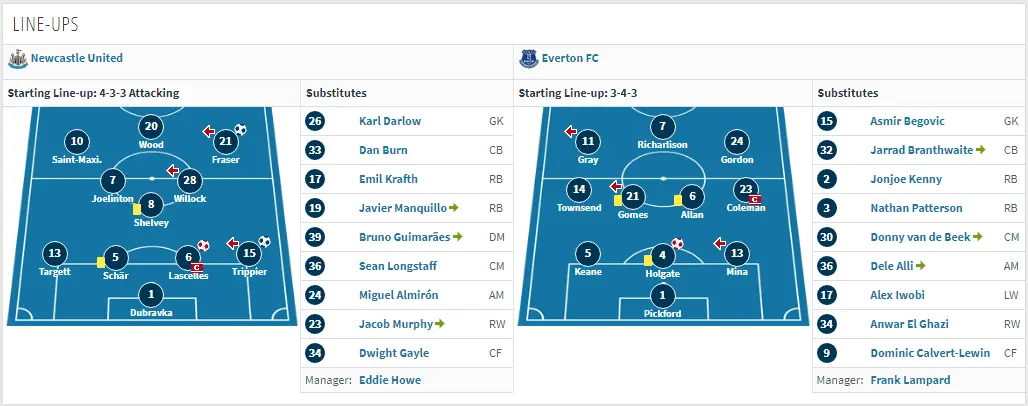Open manager Eddie Howe's profile
Viewport: 1028px width, 406px height.
[390, 380]
